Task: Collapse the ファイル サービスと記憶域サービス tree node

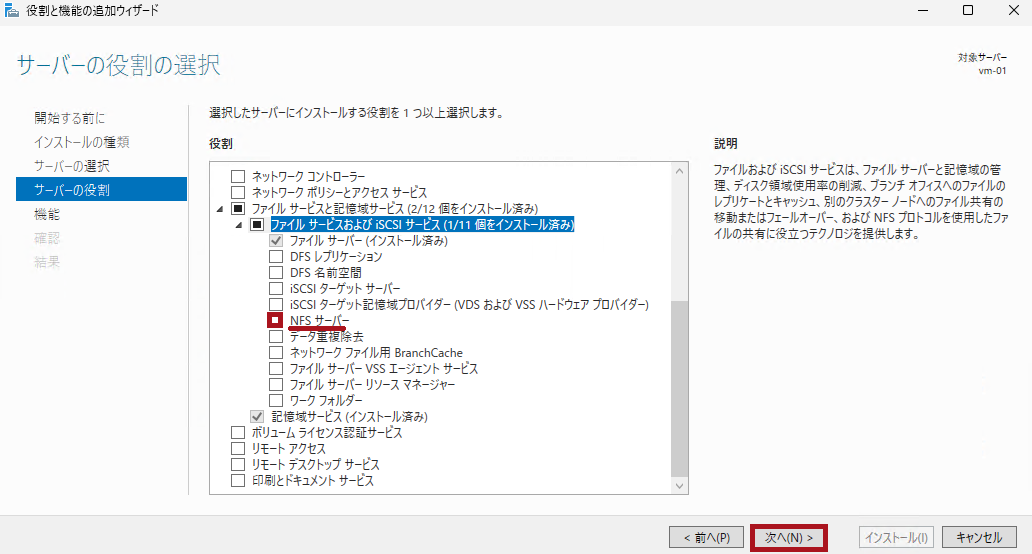Action: (220, 209)
